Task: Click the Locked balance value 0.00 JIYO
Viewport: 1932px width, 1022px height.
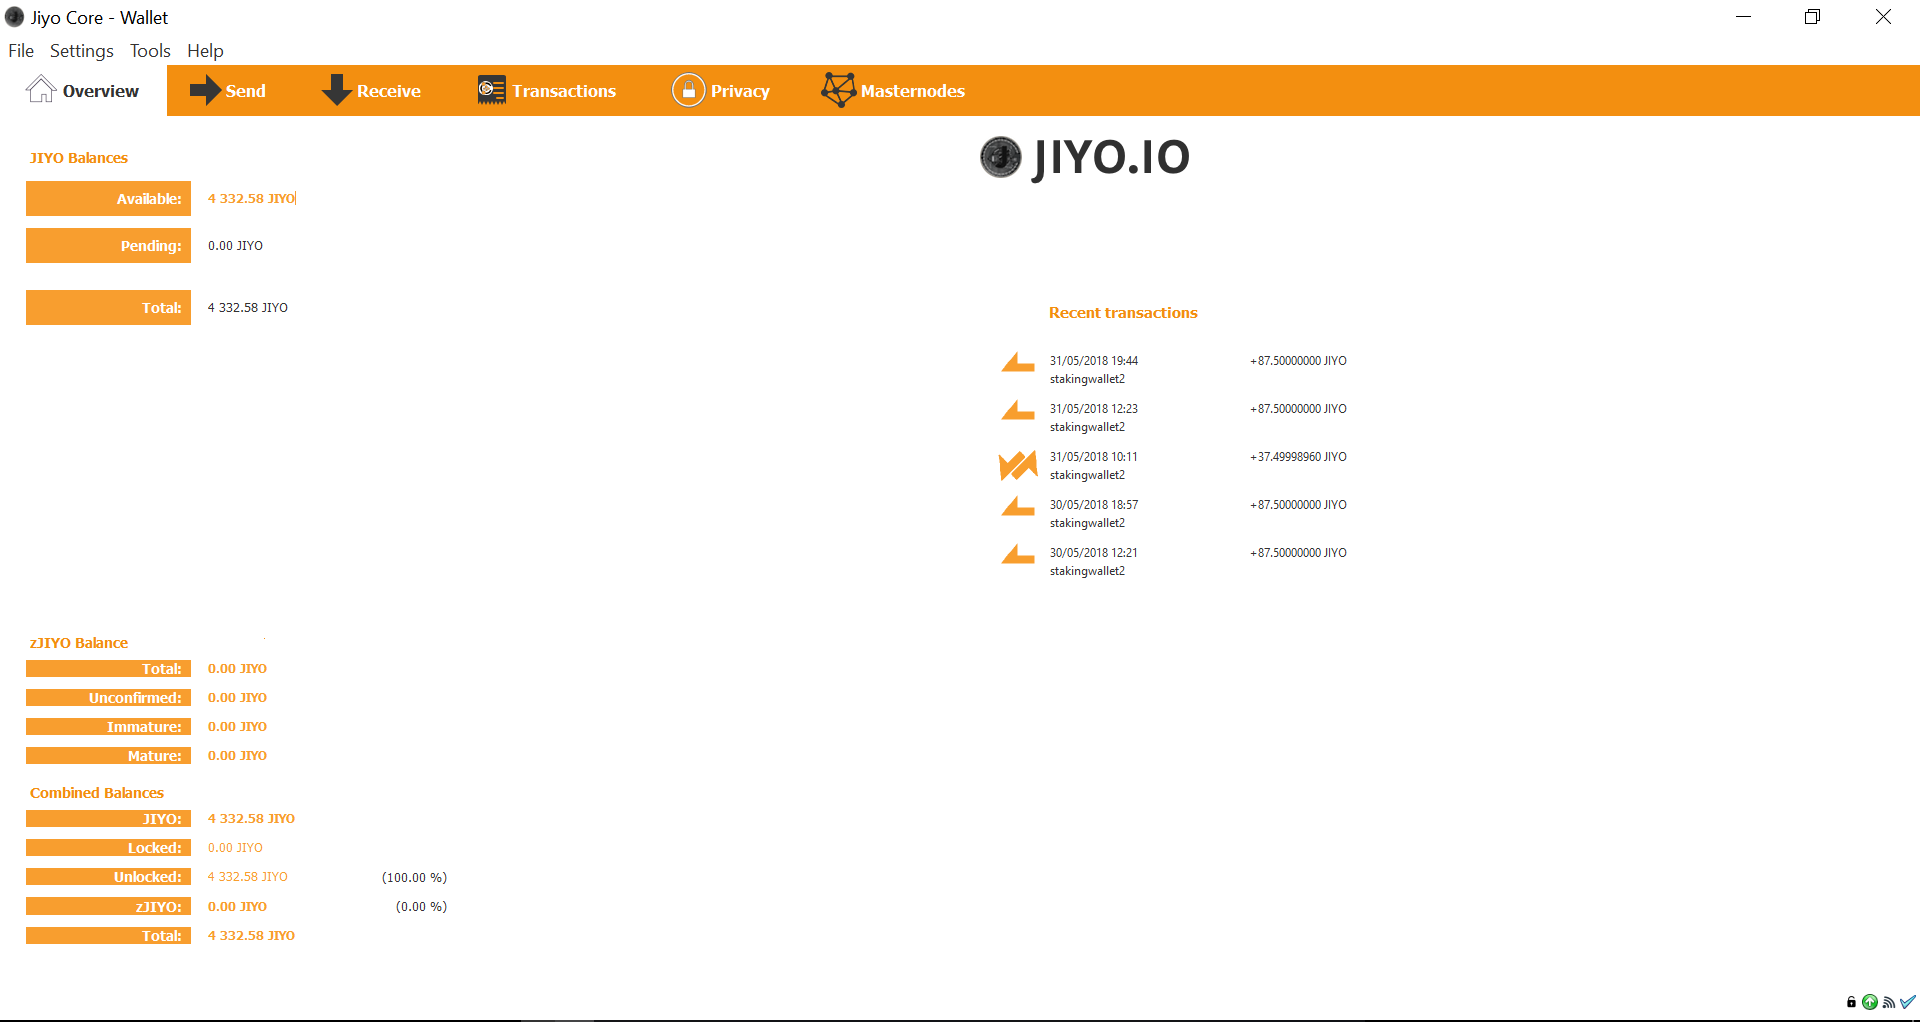Action: [235, 848]
